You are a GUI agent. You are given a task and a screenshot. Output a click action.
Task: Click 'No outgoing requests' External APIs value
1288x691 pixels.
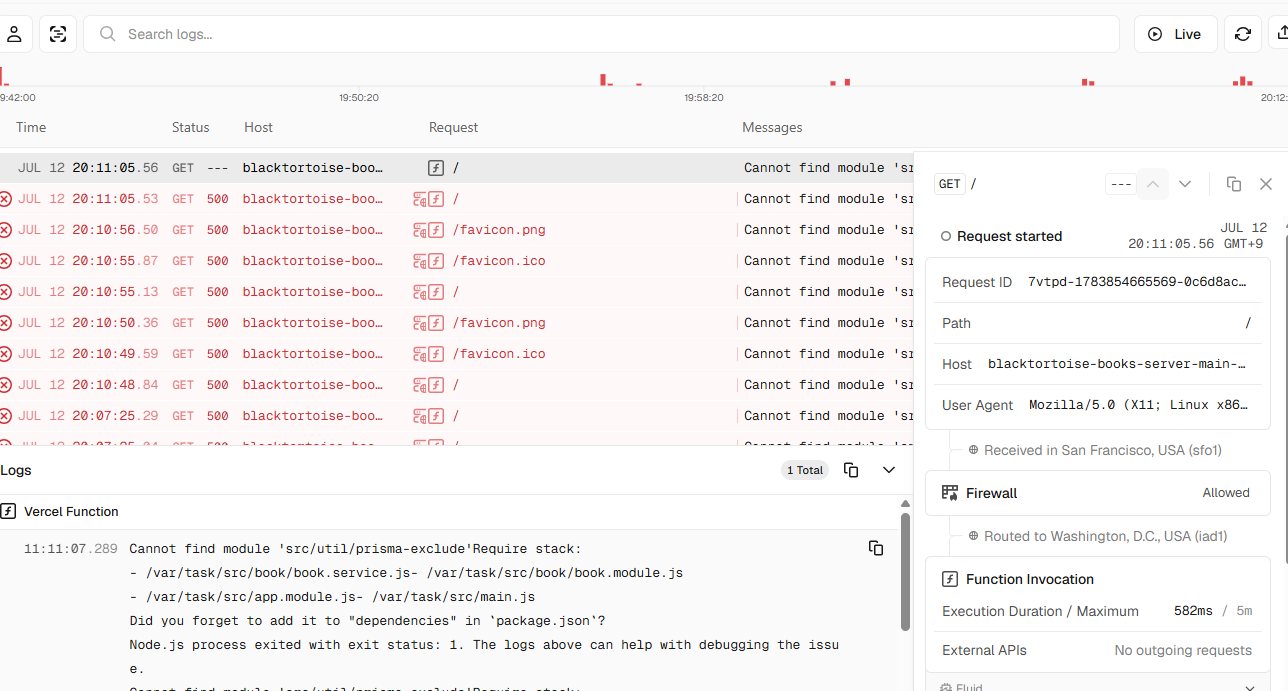[x=1183, y=650]
